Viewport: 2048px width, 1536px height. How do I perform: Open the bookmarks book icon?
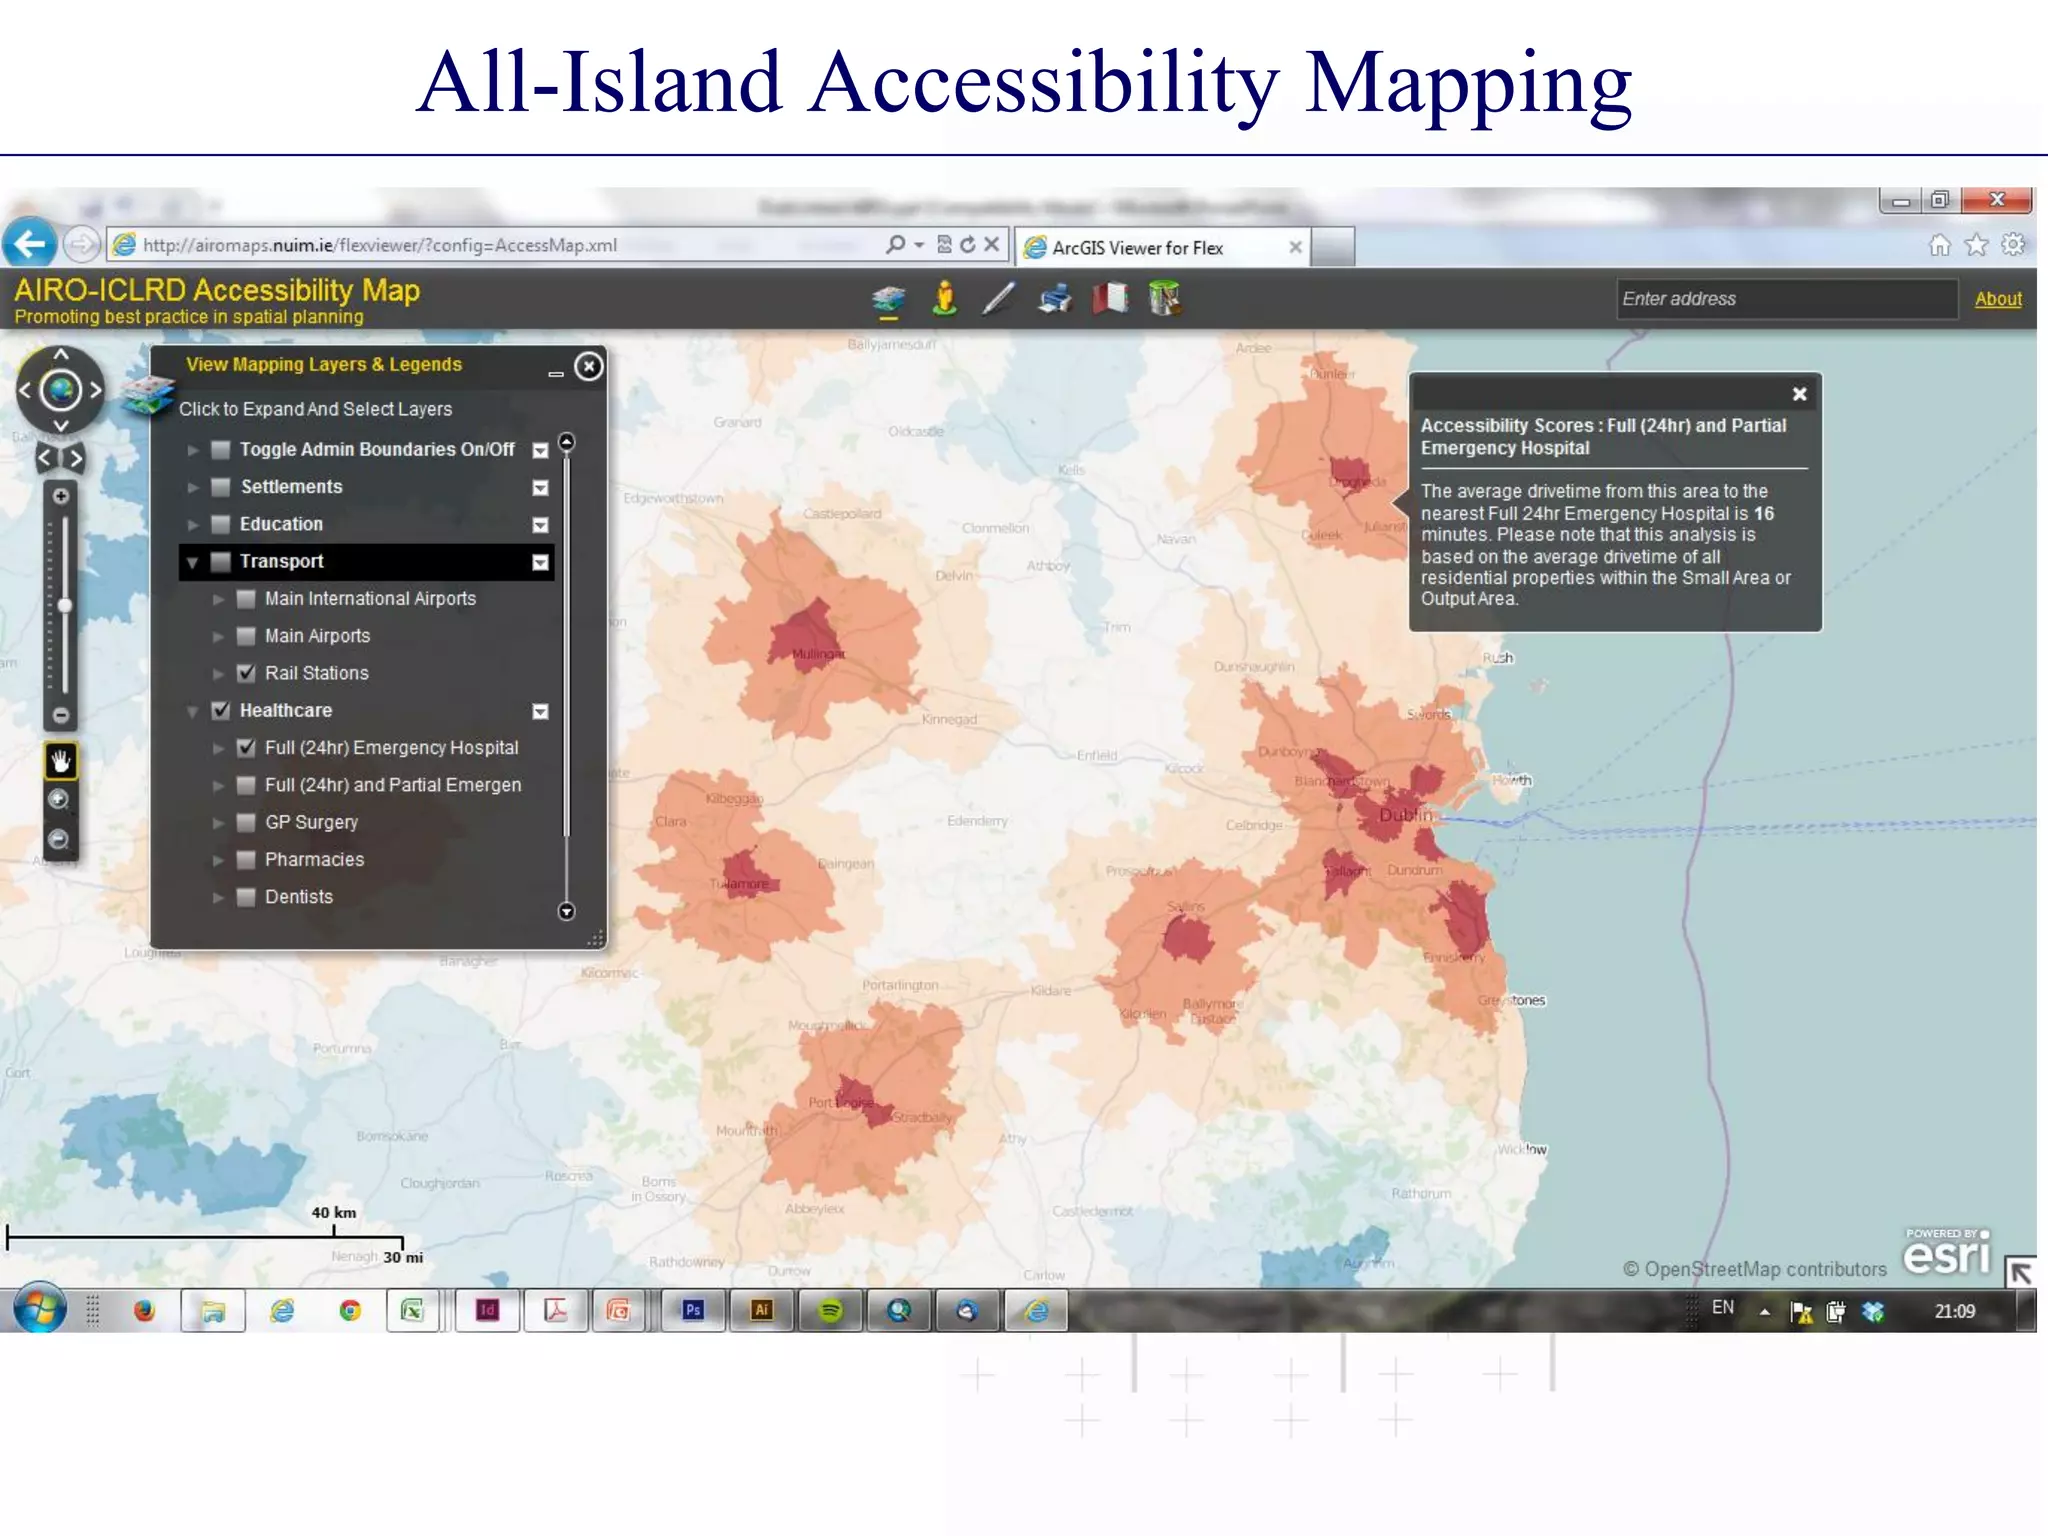[x=1110, y=299]
